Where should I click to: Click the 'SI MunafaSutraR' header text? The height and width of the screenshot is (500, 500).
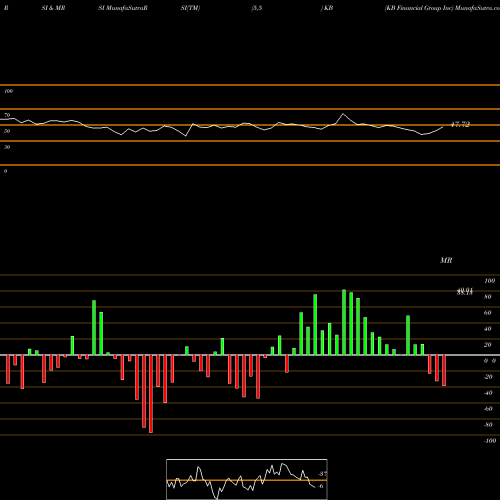click(123, 8)
